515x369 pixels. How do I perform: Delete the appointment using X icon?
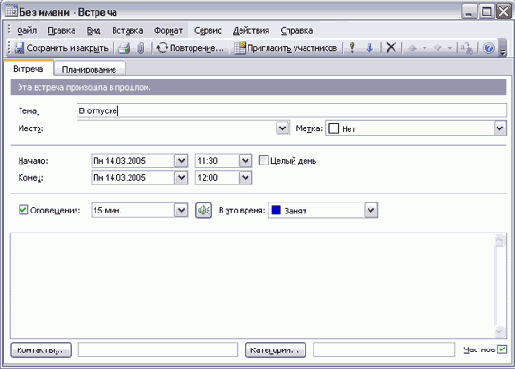(x=391, y=48)
